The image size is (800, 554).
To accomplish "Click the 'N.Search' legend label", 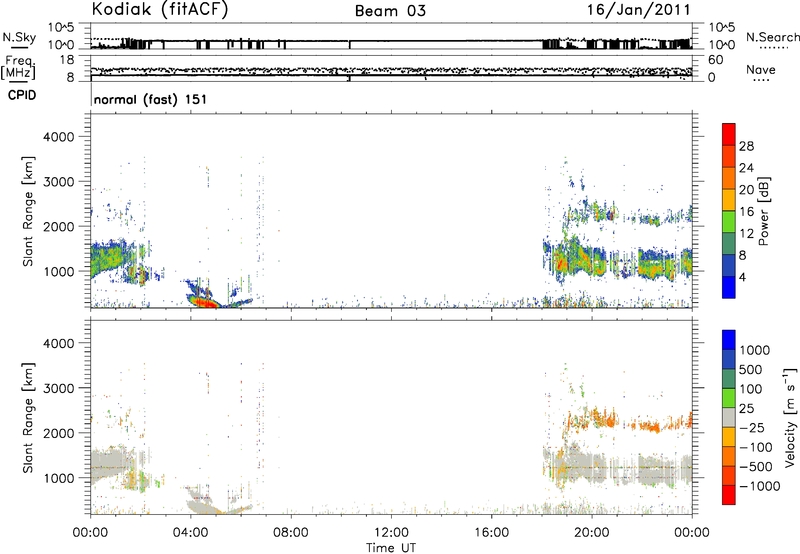I will tap(772, 37).
